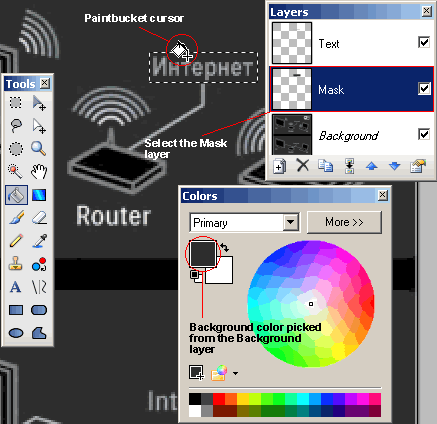Move the layer down
This screenshot has width=437, height=424.
[395, 166]
